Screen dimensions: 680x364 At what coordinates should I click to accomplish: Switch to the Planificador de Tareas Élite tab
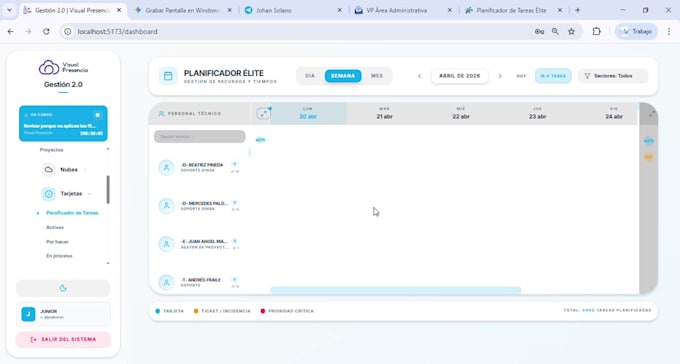(x=513, y=10)
